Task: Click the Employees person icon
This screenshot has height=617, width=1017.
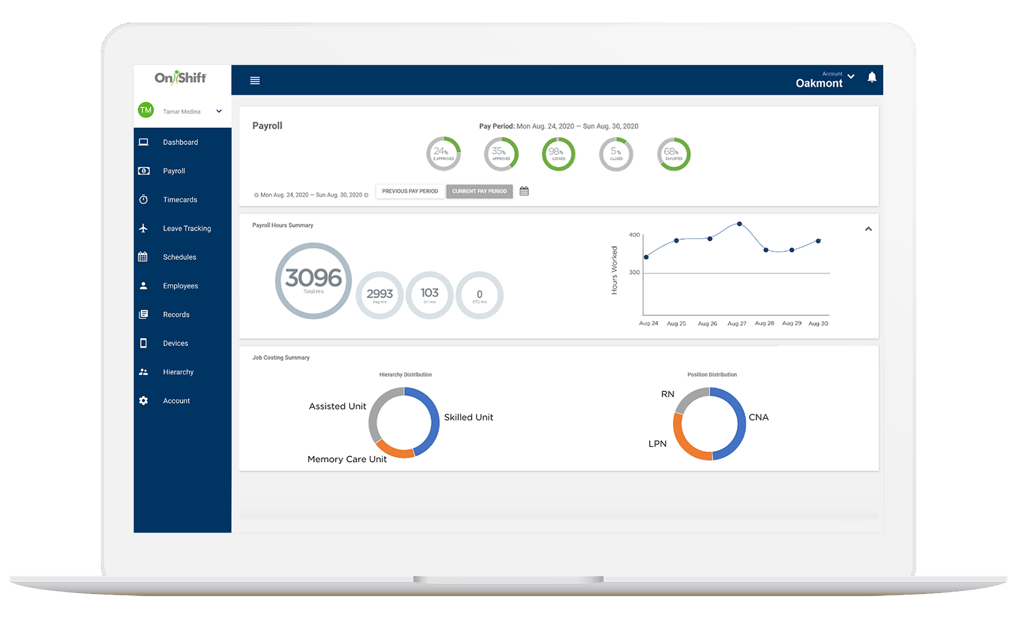Action: 144,285
